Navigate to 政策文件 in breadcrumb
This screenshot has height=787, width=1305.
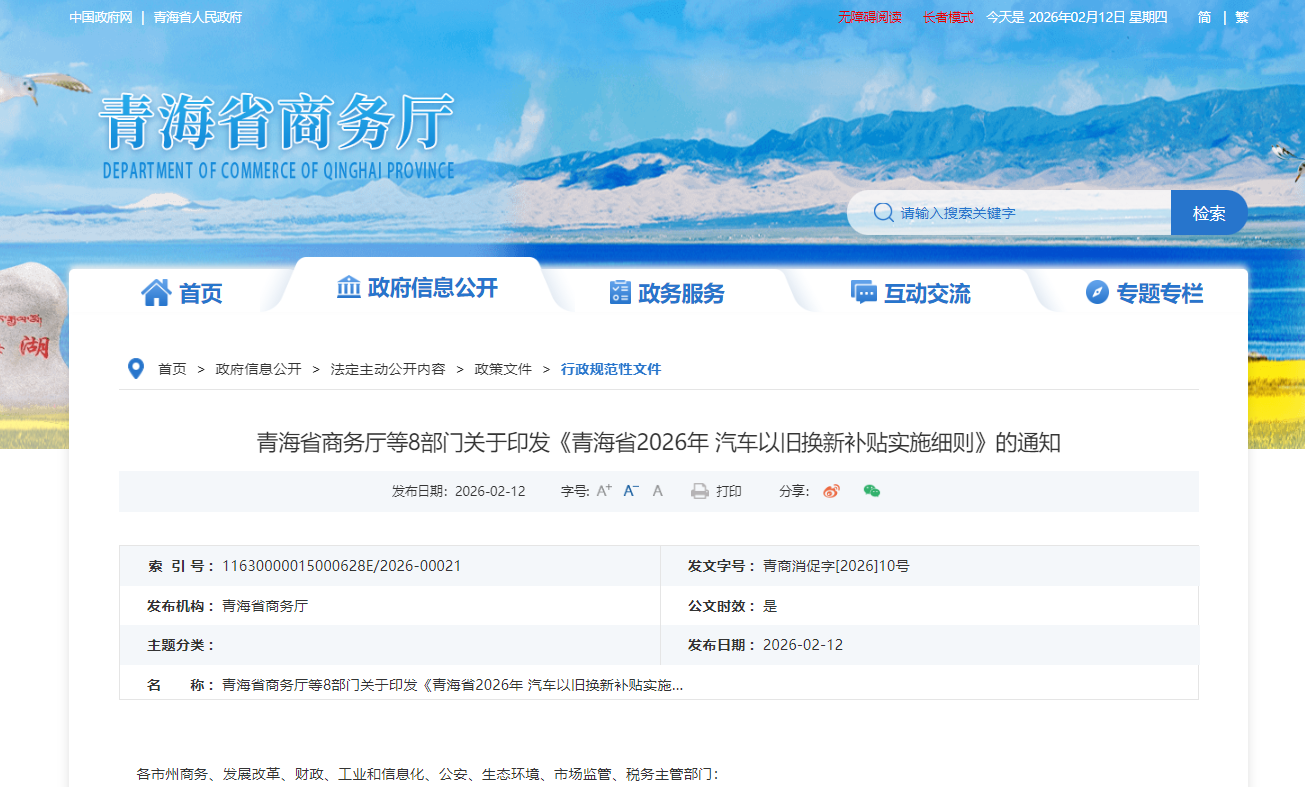point(503,369)
